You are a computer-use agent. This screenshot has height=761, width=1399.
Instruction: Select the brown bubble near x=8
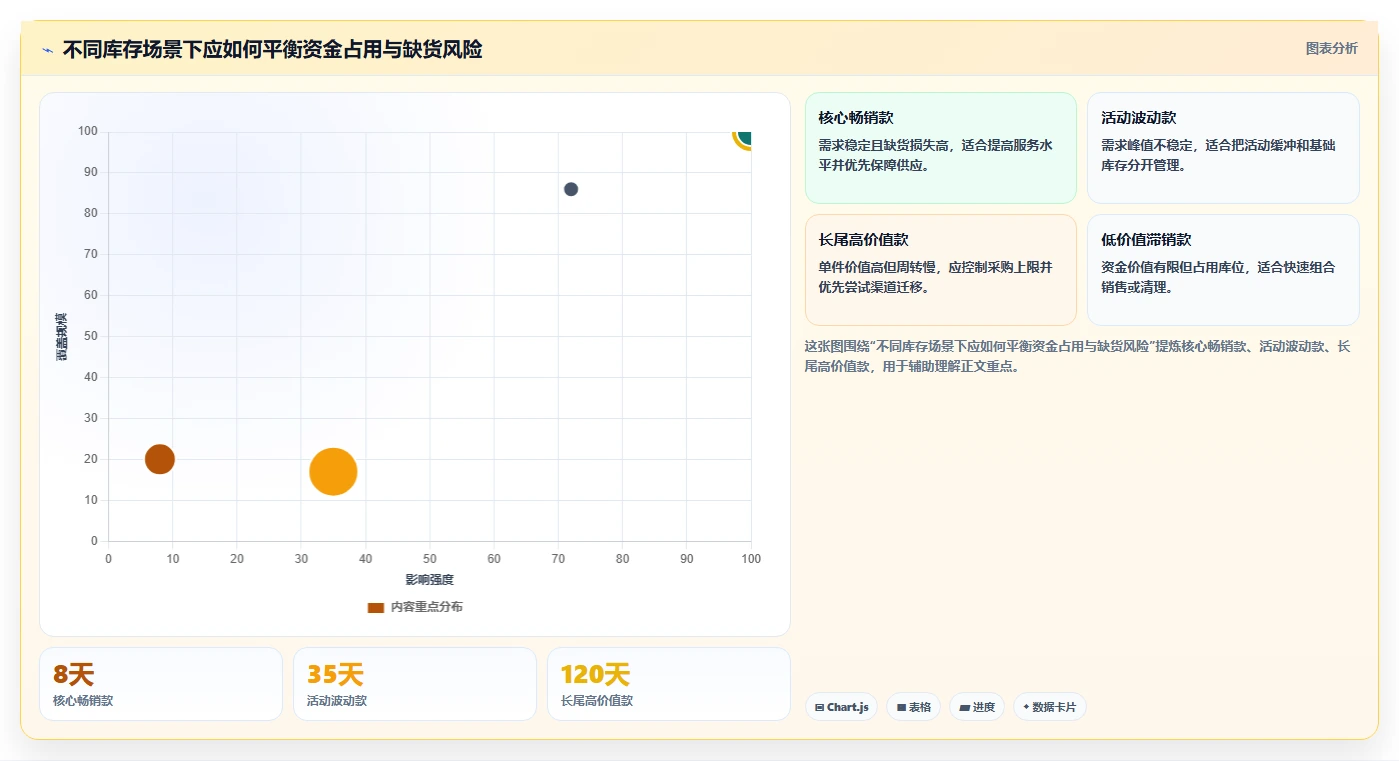pos(160,459)
